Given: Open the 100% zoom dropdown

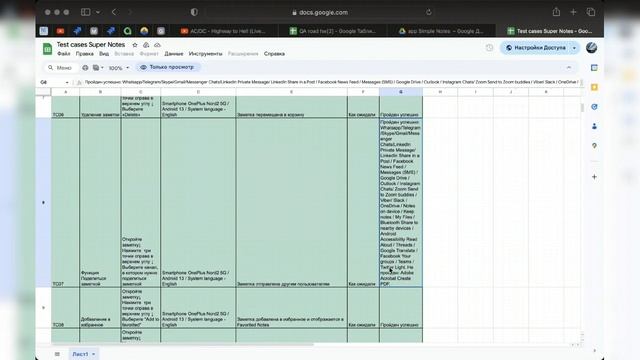Looking at the screenshot, I should pos(119,68).
